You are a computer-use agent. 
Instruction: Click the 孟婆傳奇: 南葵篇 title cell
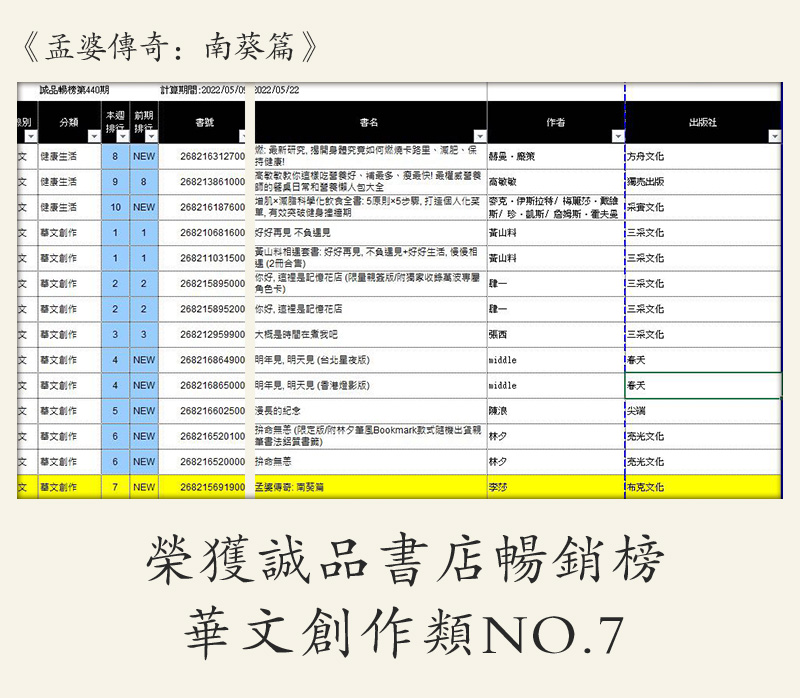coord(368,487)
